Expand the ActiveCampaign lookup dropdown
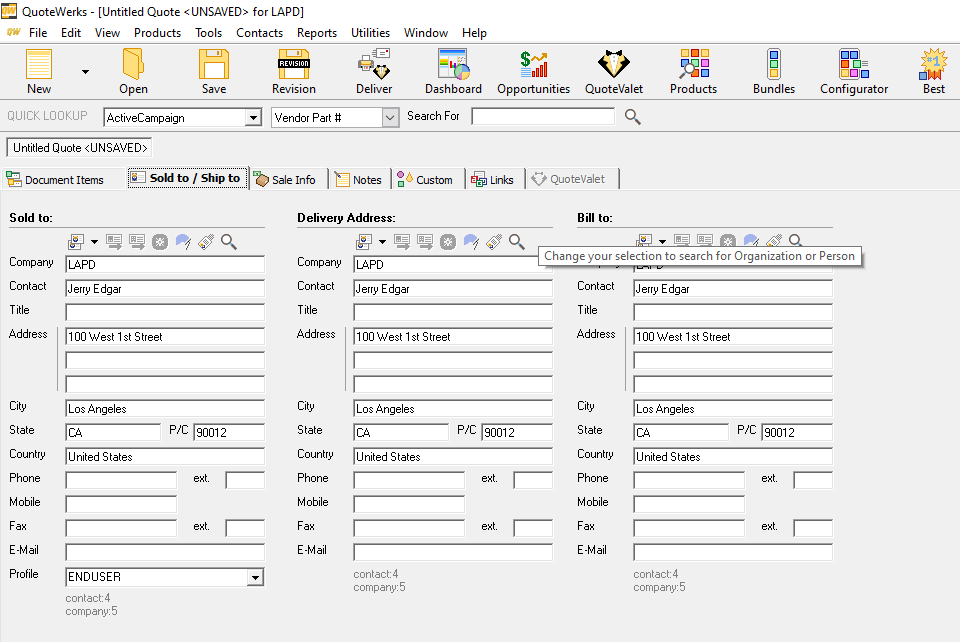Screen dimensions: 960x642 (x=253, y=118)
